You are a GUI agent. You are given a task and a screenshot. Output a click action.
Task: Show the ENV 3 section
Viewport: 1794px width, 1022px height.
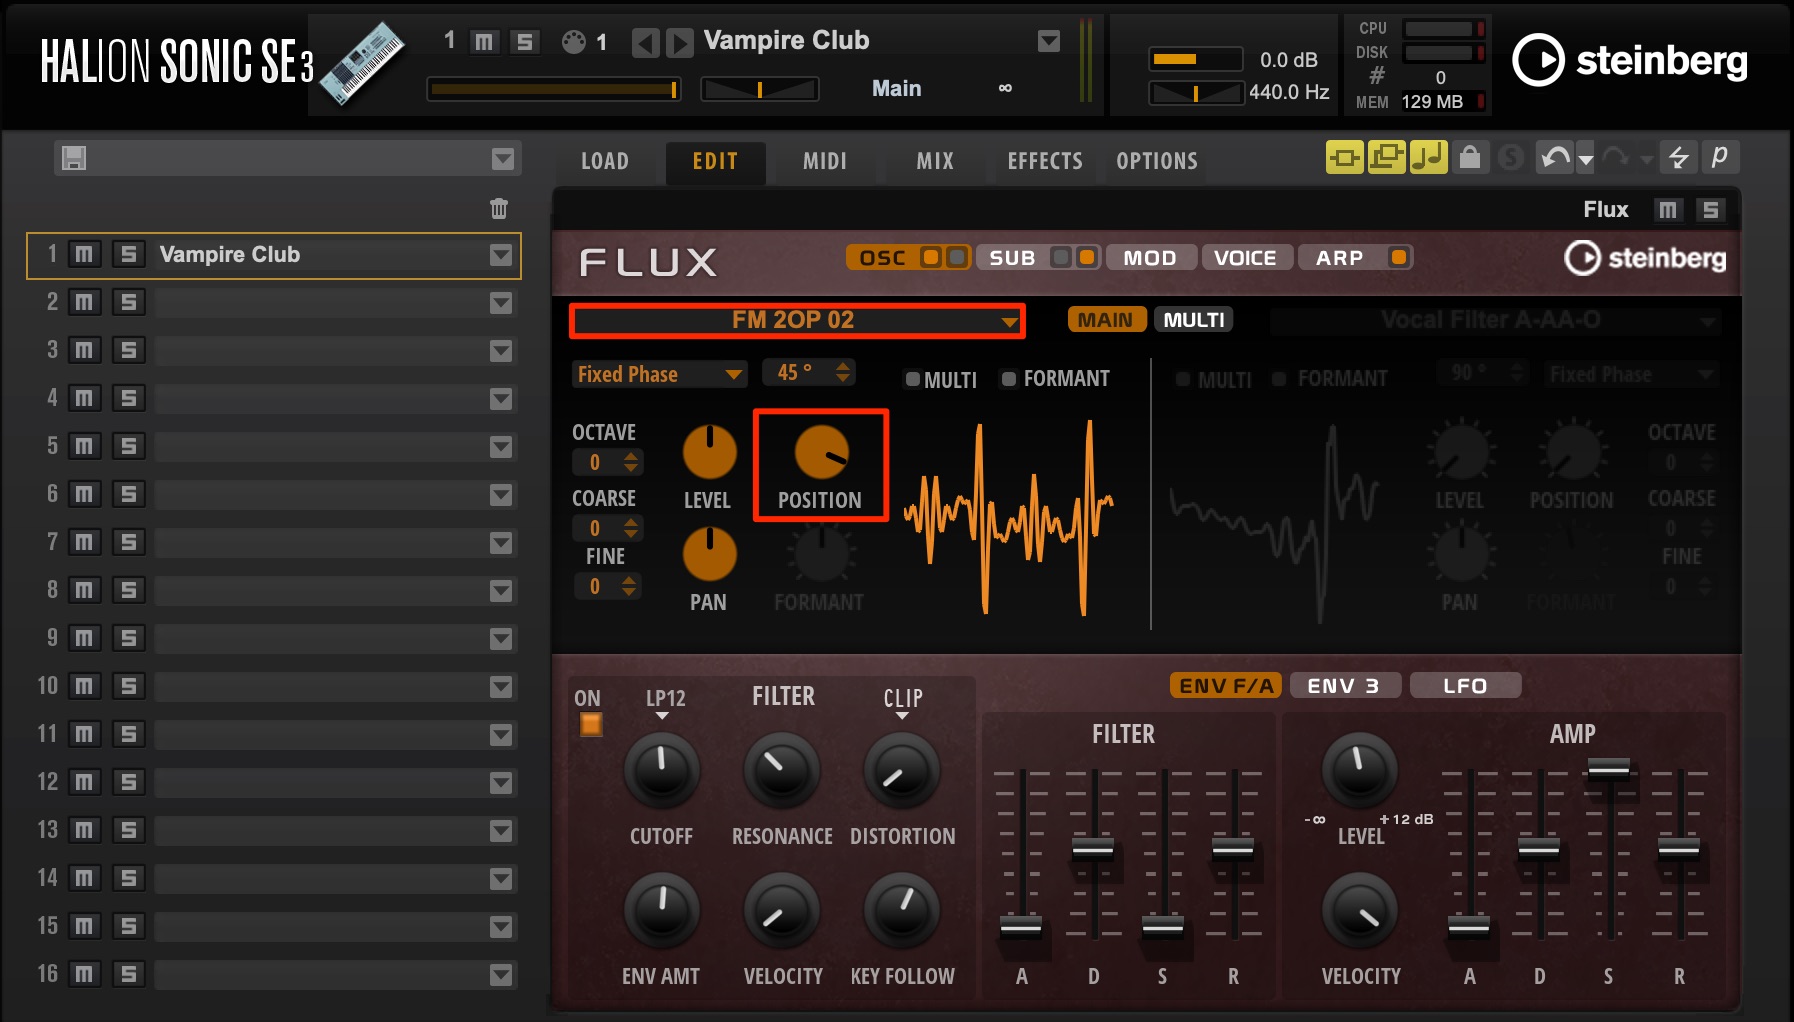point(1343,686)
